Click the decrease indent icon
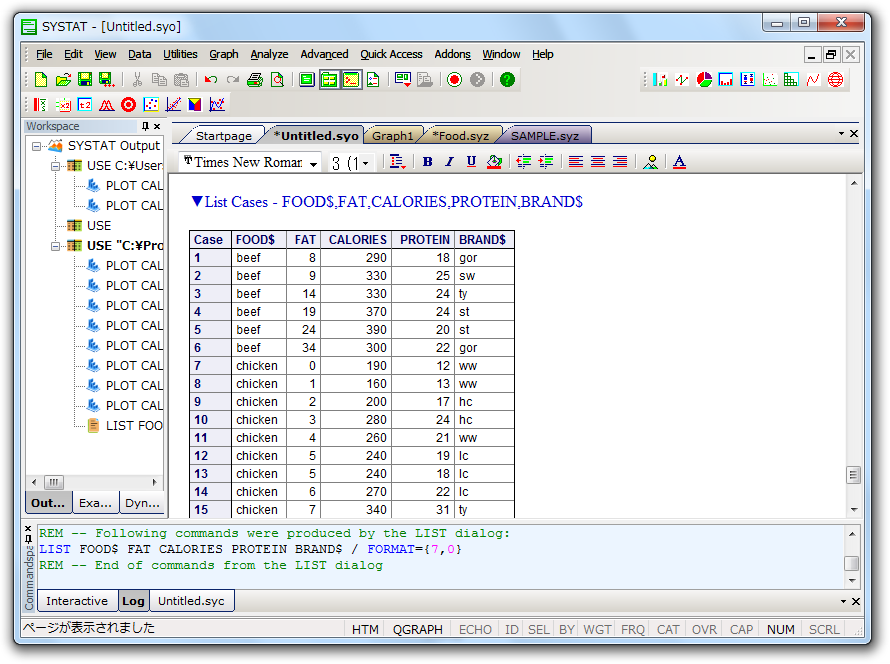890x664 pixels. [x=523, y=162]
